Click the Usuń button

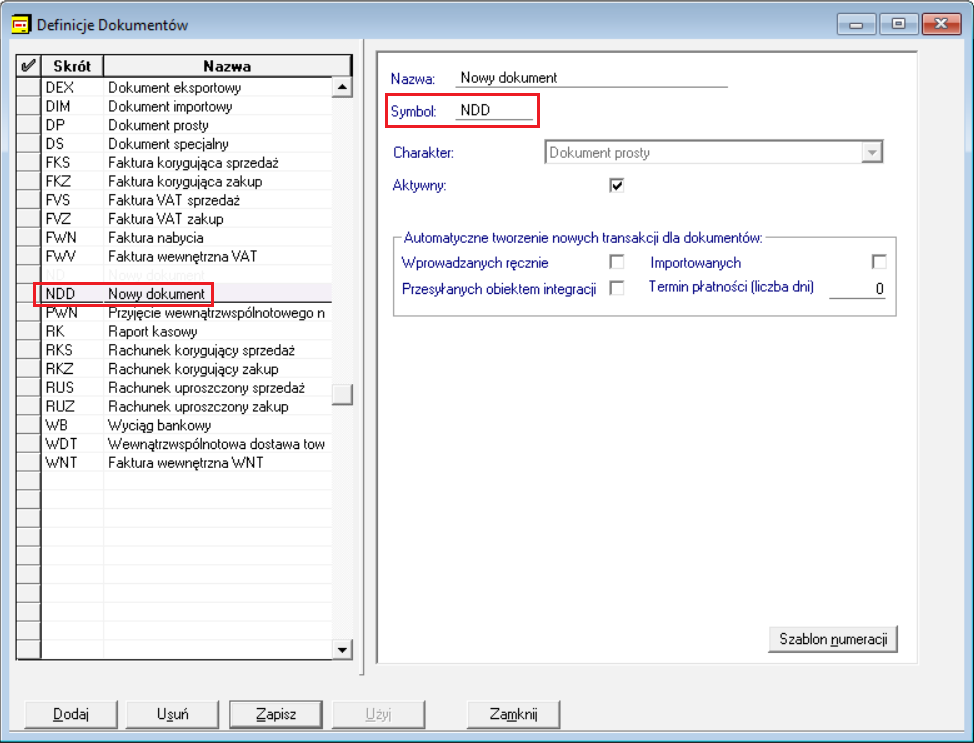[172, 714]
